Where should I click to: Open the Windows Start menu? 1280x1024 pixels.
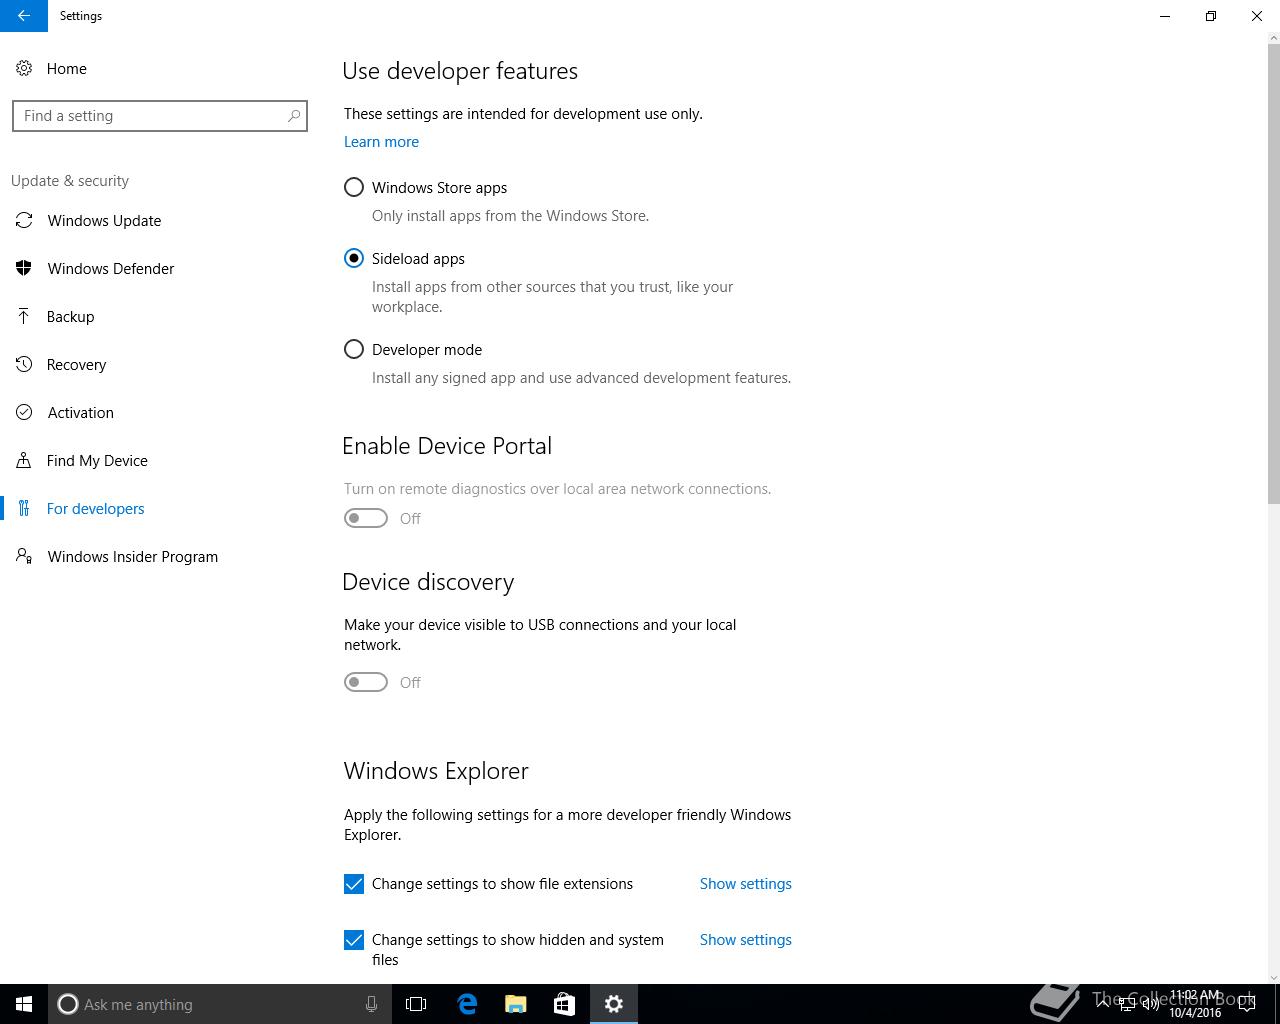coord(24,1004)
